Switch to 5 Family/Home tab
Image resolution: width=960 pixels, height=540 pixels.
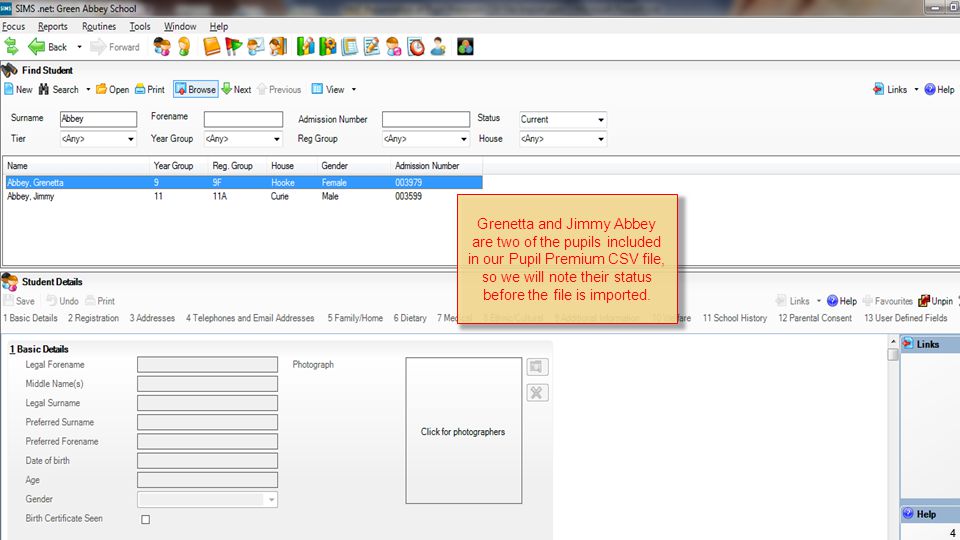[x=355, y=318]
